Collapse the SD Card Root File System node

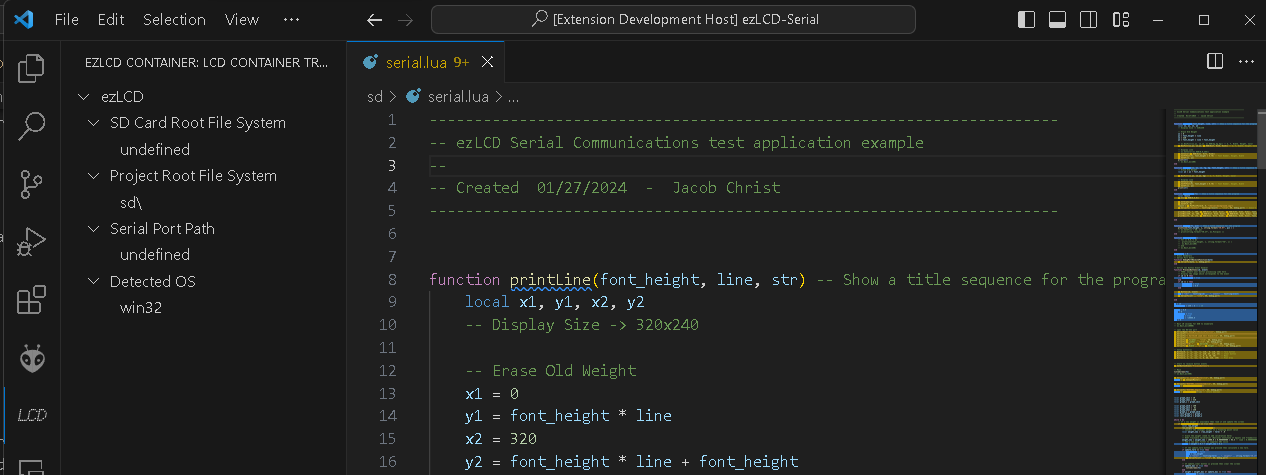point(93,123)
